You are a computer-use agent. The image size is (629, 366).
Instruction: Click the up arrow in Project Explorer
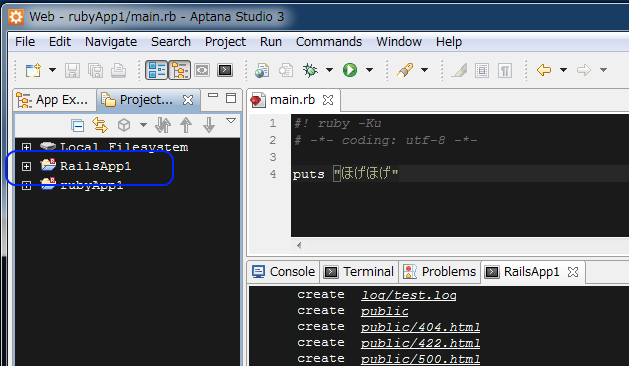pyautogui.click(x=186, y=125)
